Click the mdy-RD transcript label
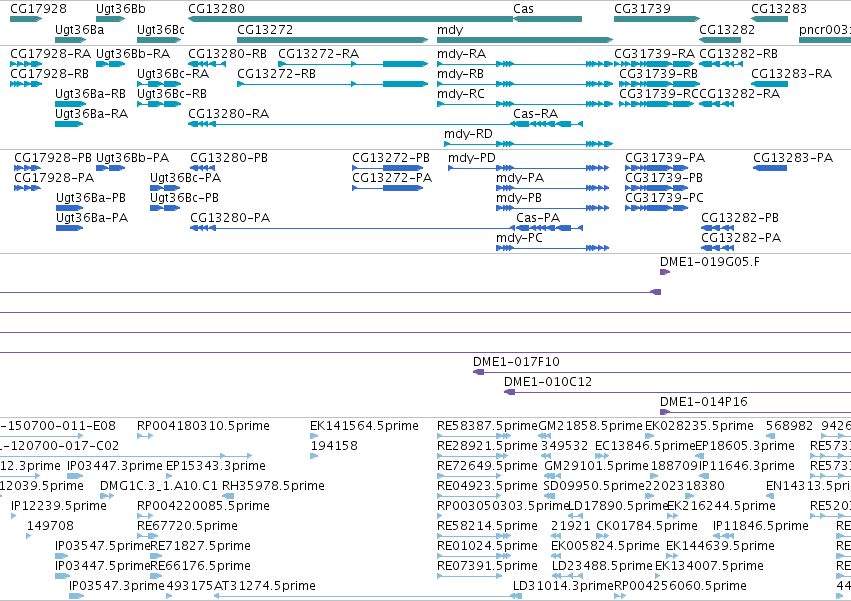 468,134
